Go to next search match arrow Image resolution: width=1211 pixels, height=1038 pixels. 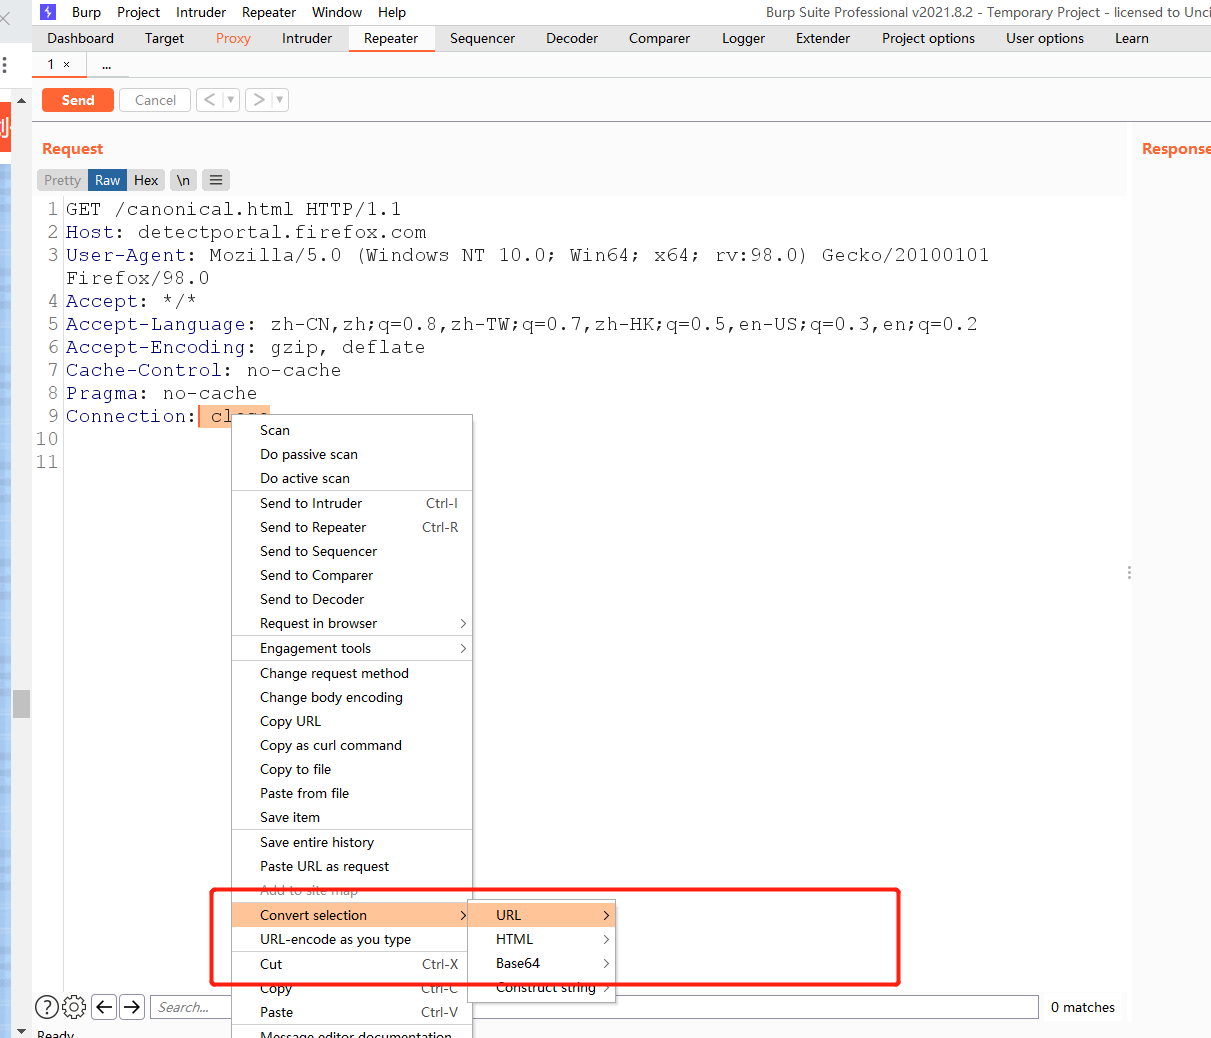132,1007
